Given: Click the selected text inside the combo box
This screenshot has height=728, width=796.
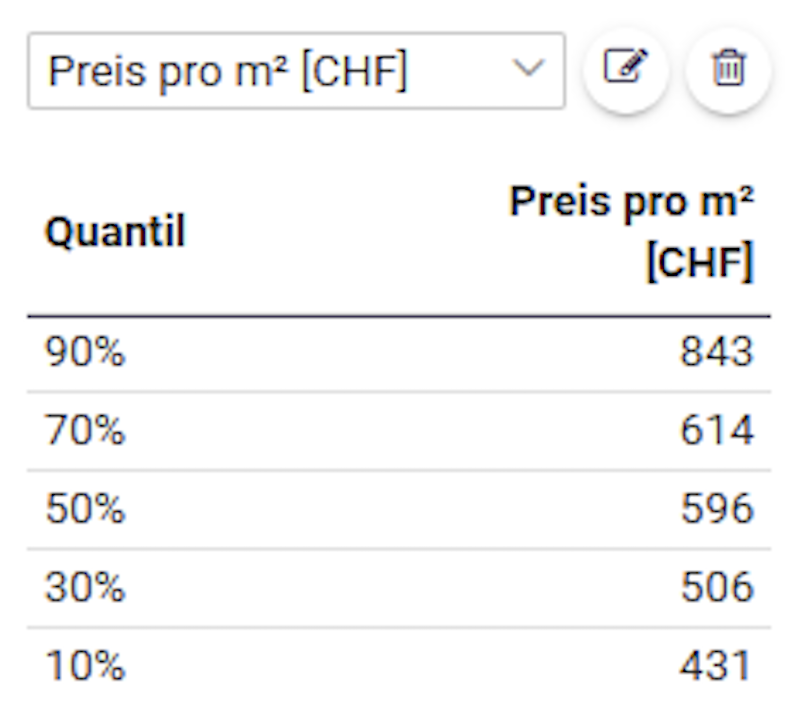Looking at the screenshot, I should (228, 71).
